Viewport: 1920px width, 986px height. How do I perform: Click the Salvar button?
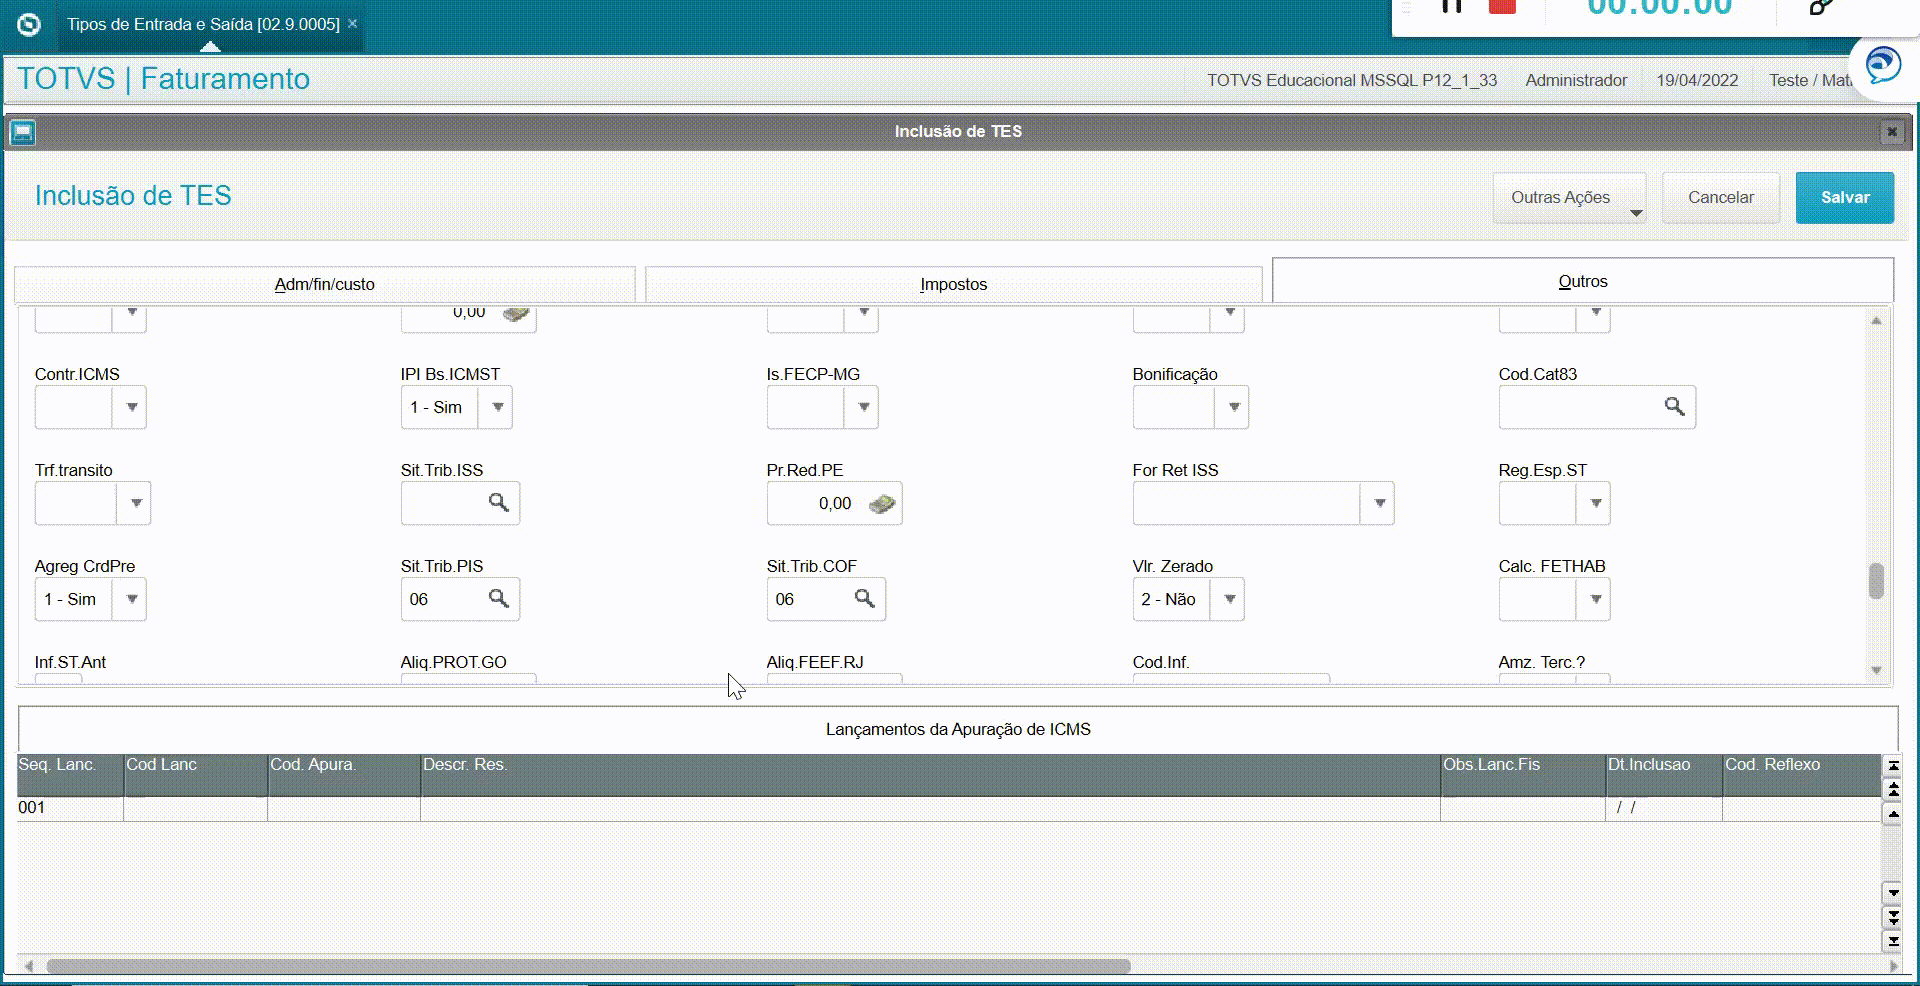tap(1845, 197)
